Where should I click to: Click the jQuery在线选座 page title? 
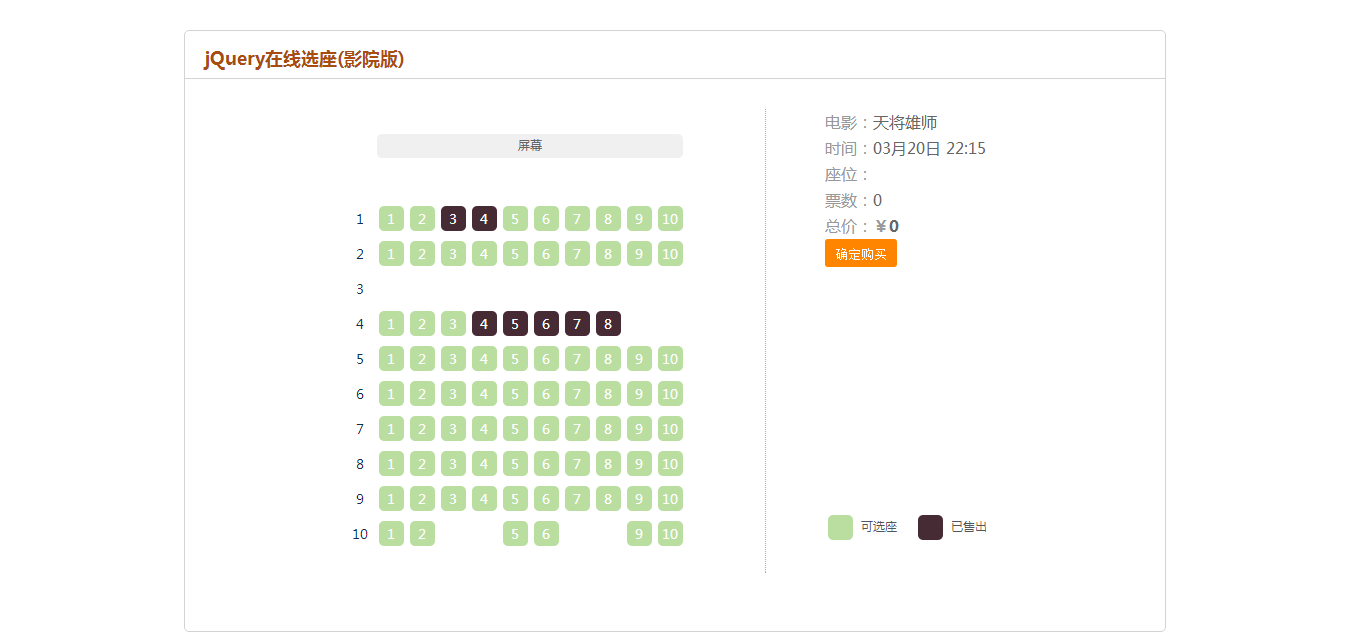coord(304,59)
